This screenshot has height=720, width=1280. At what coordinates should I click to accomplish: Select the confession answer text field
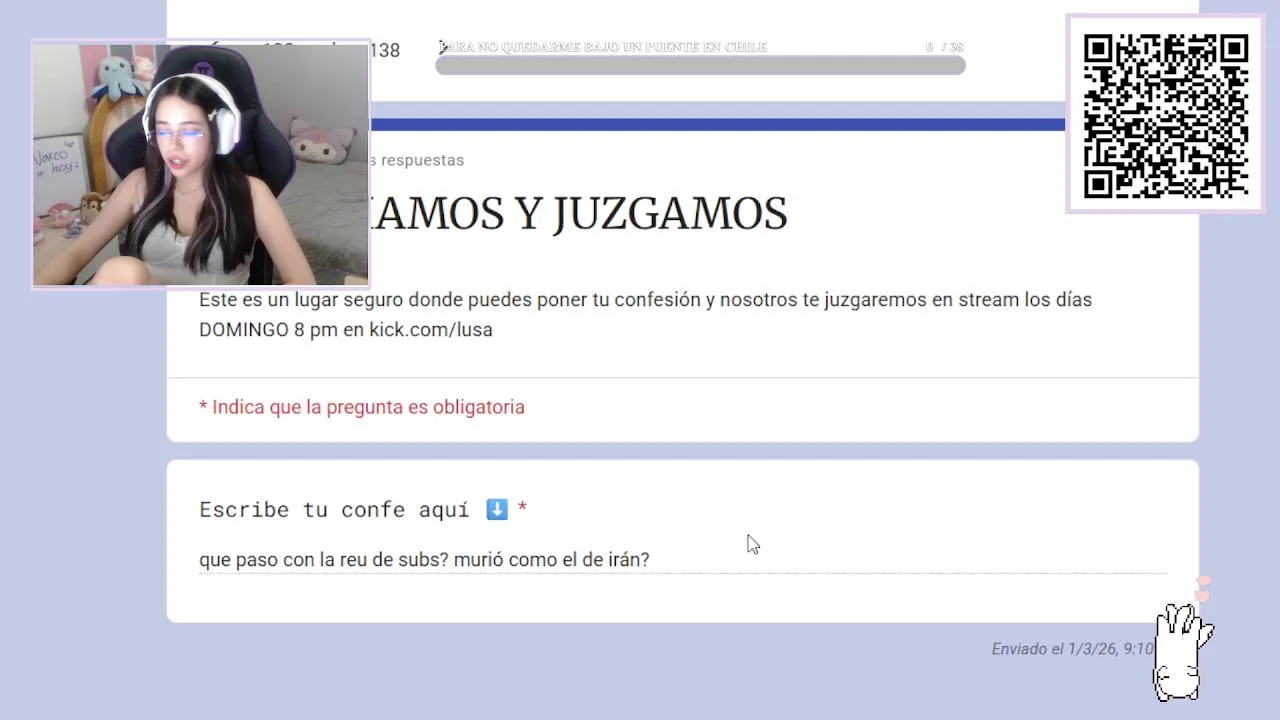pyautogui.click(x=682, y=560)
